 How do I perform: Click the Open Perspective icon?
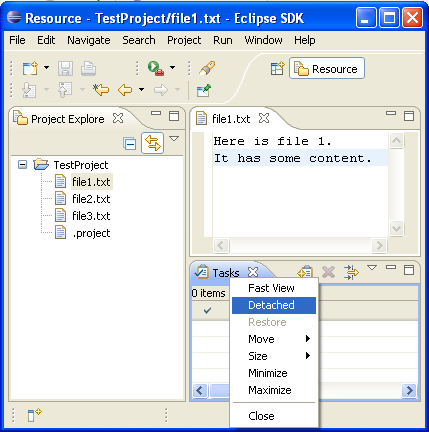coord(277,69)
